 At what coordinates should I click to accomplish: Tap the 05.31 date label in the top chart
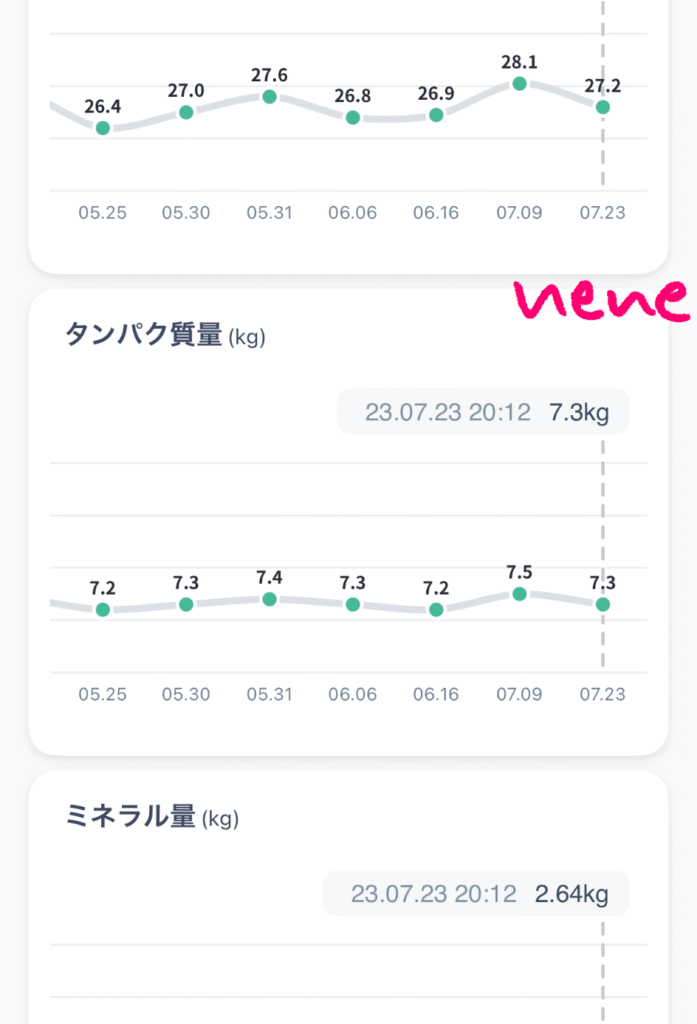pos(269,213)
